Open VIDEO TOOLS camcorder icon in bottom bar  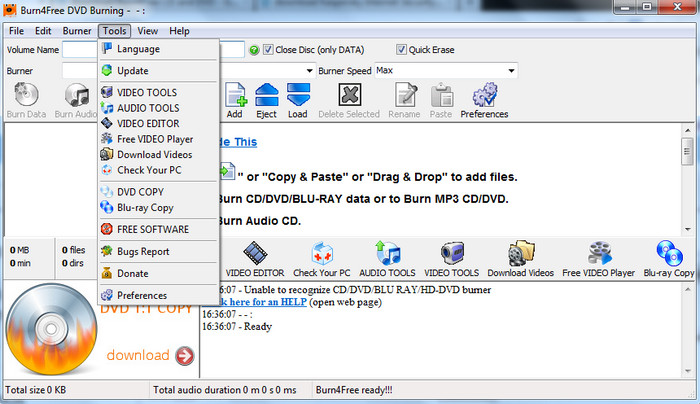click(452, 253)
